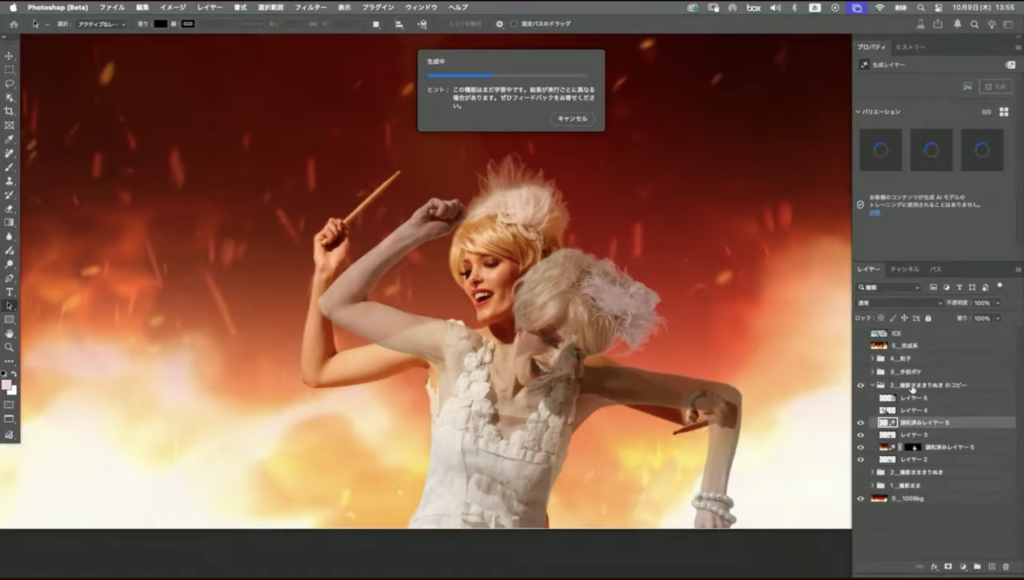The height and width of the screenshot is (580, 1024).
Task: Toggle visibility of レイヤー 3
Action: pos(860,435)
